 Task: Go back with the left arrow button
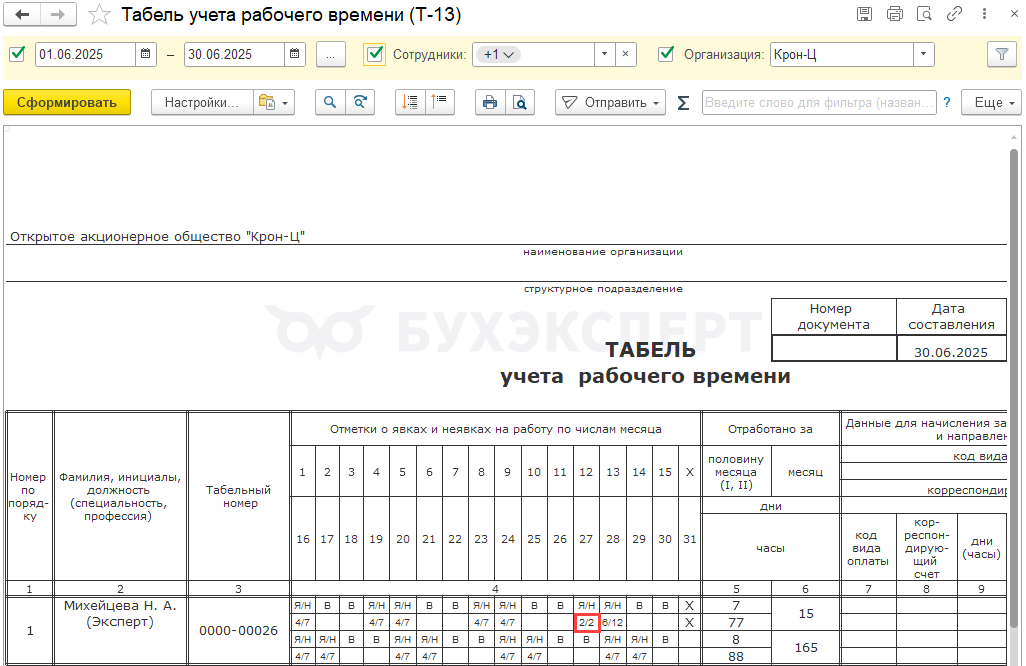(22, 14)
